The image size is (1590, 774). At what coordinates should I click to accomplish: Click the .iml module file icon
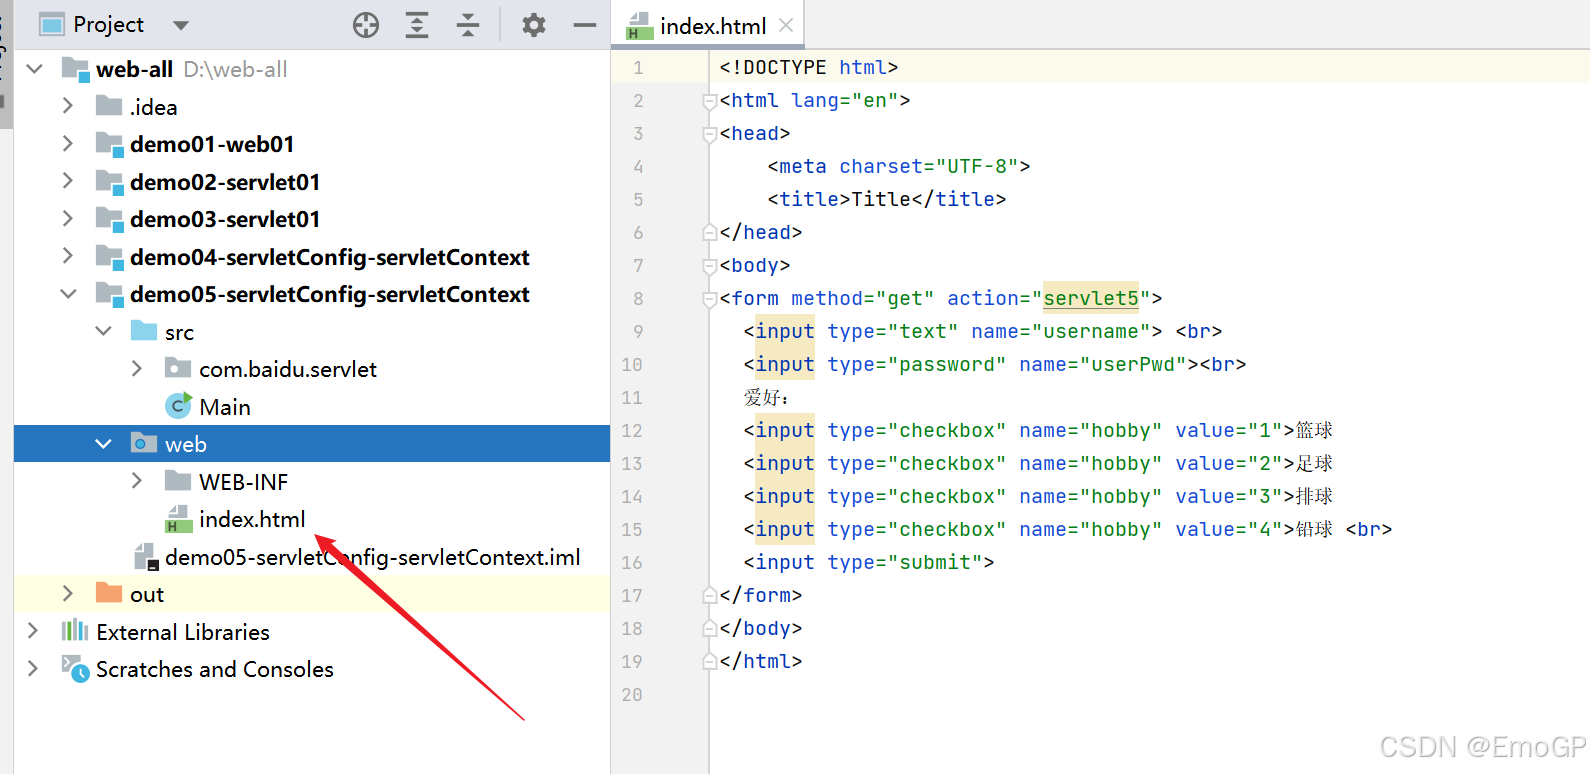click(146, 557)
